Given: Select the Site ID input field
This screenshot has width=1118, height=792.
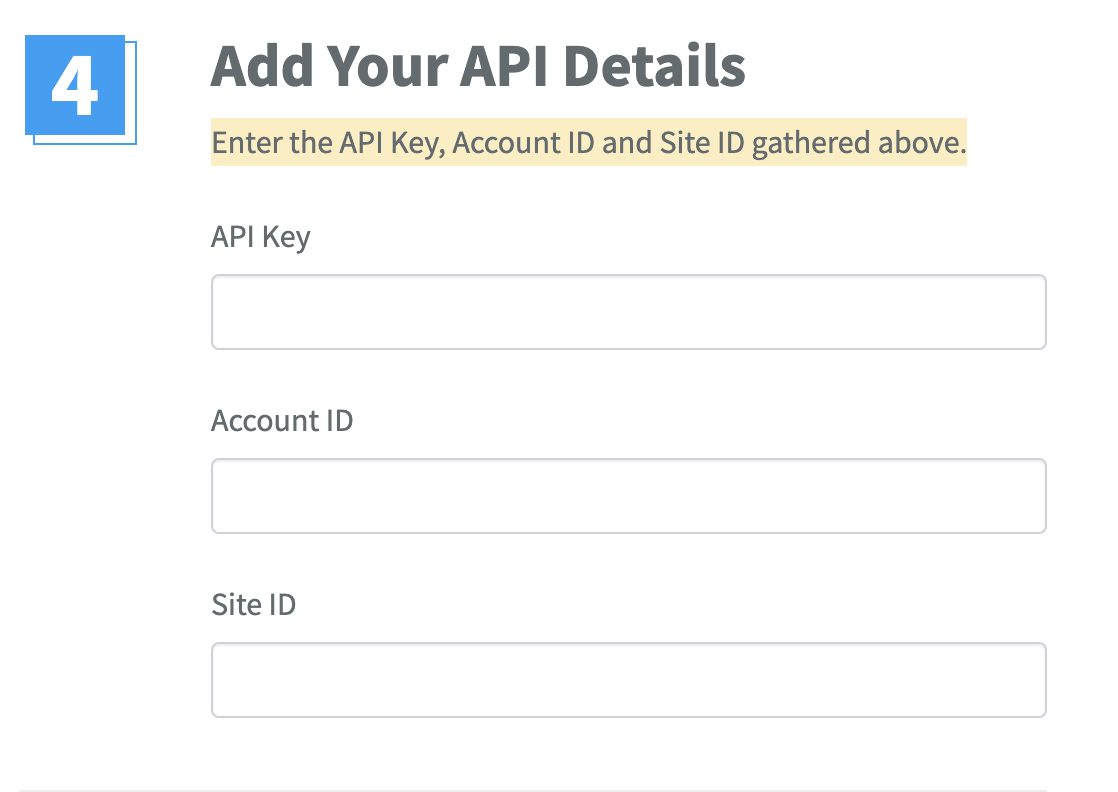Looking at the screenshot, I should click(628, 680).
